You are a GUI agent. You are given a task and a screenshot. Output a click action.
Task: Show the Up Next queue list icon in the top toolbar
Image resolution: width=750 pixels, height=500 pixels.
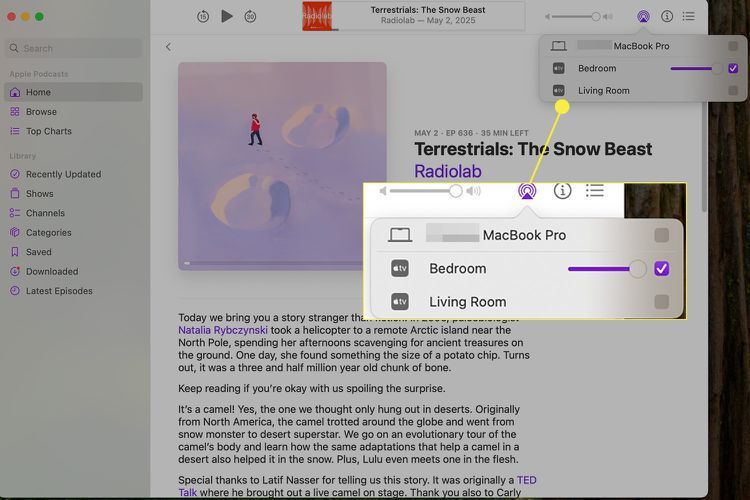[689, 16]
